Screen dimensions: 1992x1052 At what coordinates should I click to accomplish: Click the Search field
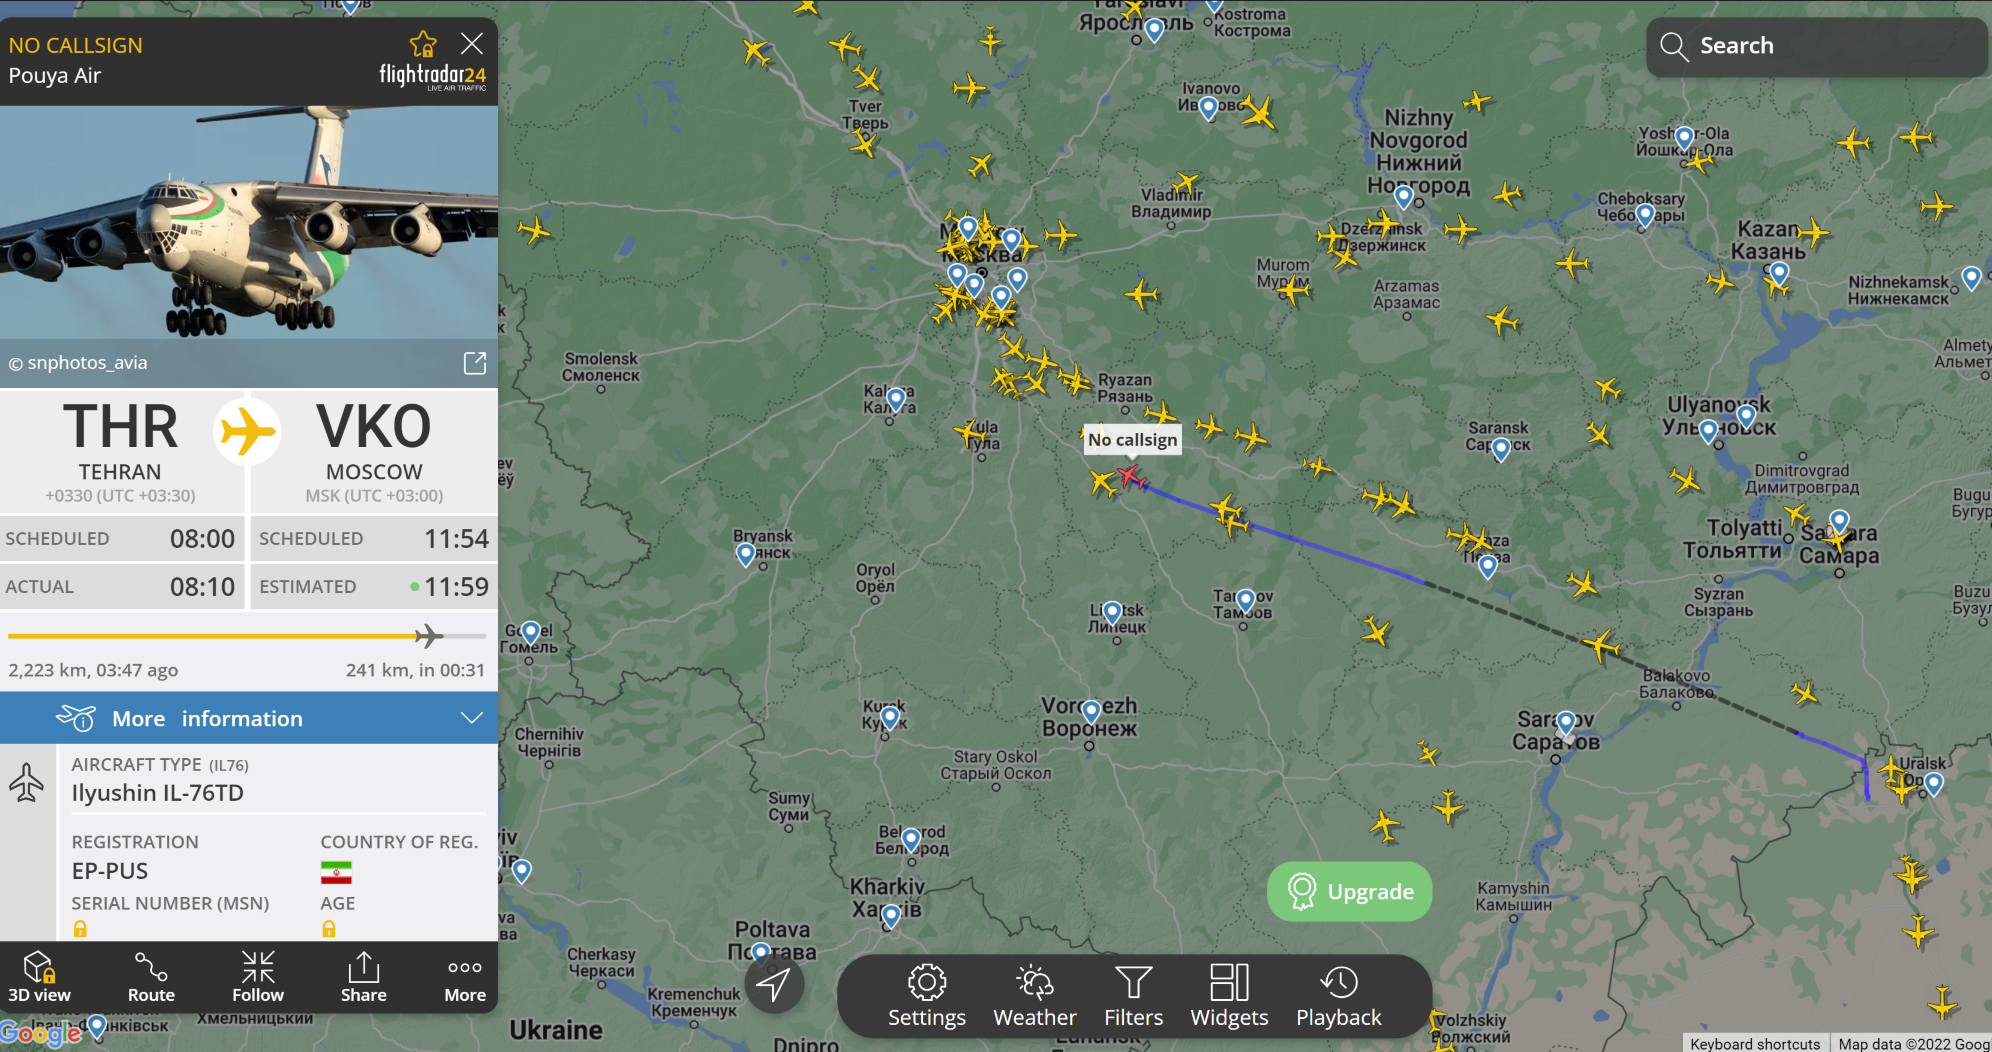click(1816, 46)
